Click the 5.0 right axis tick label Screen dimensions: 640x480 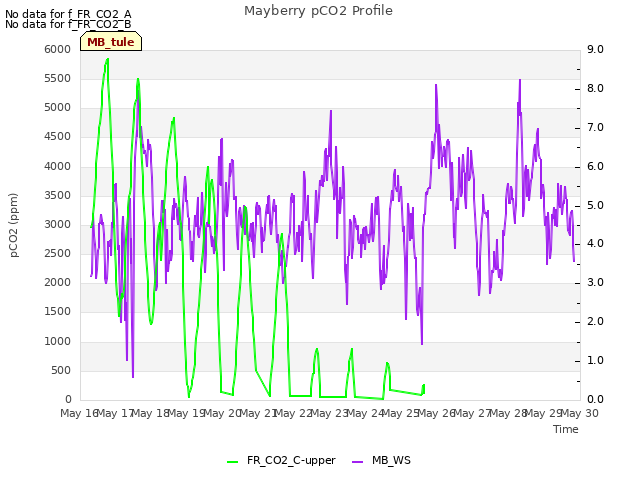click(x=595, y=205)
